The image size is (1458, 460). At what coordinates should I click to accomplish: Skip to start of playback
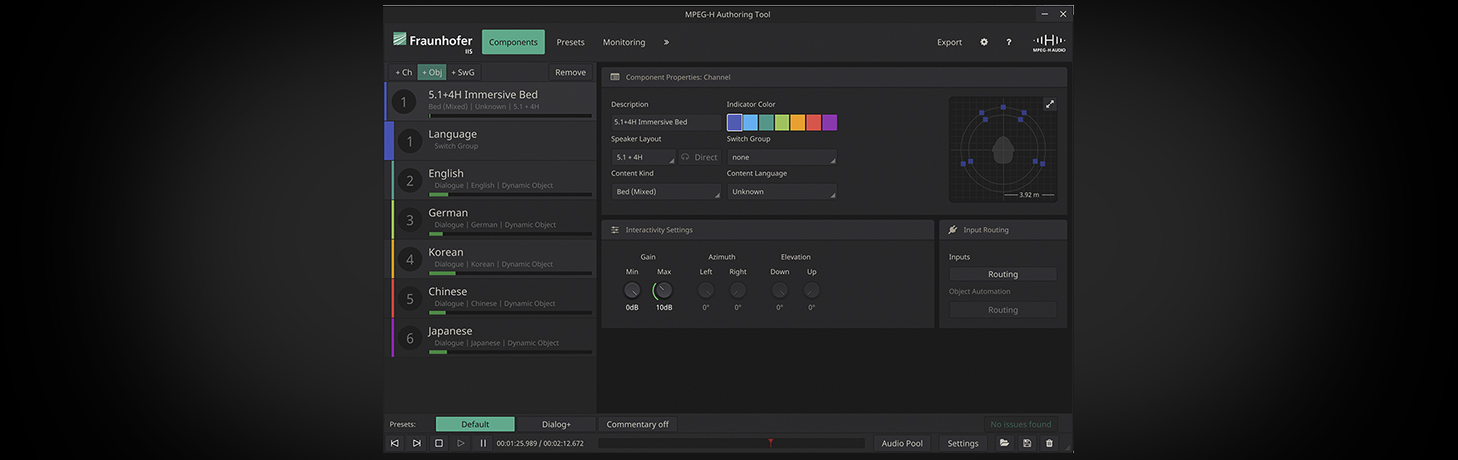(x=395, y=443)
